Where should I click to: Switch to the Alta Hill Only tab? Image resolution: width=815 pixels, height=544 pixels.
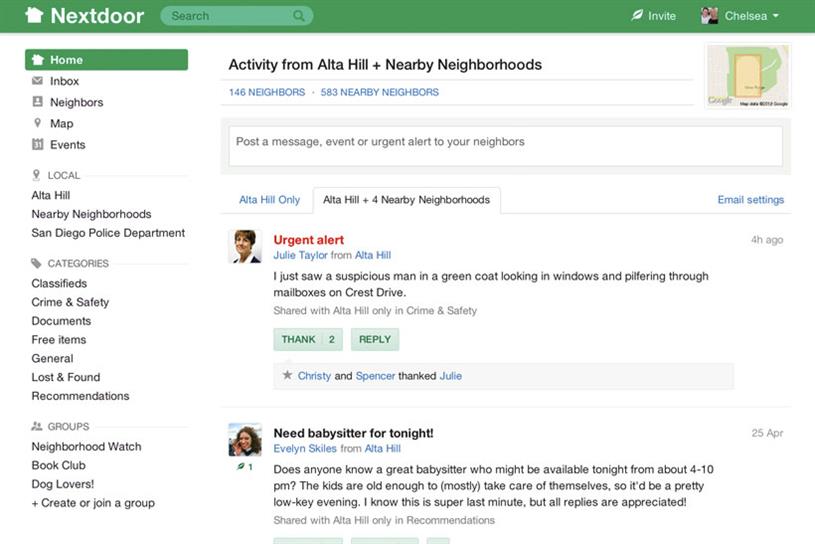pos(269,200)
